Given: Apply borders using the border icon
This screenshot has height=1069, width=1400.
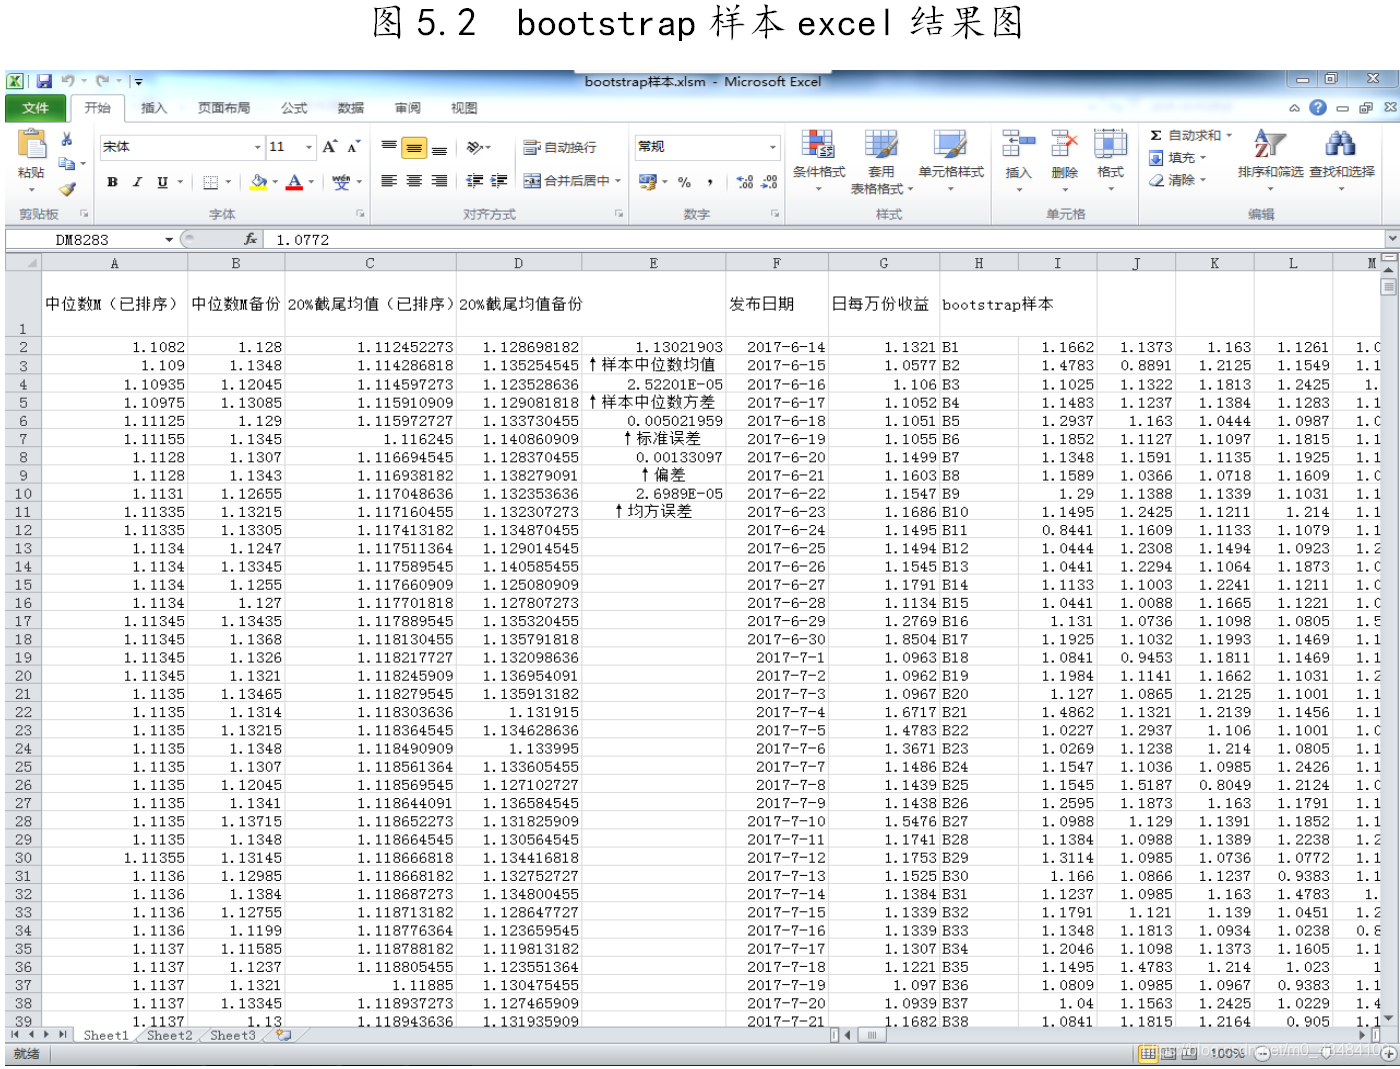Looking at the screenshot, I should [210, 182].
